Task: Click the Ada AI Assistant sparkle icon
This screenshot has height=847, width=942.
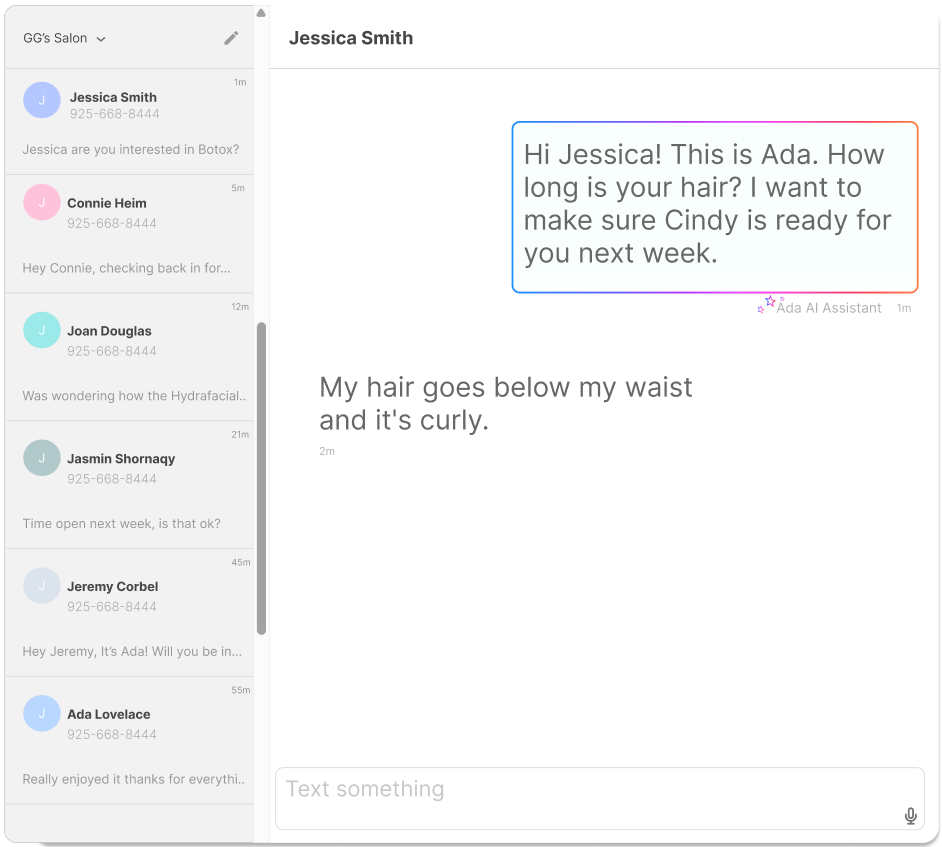Action: pos(770,304)
